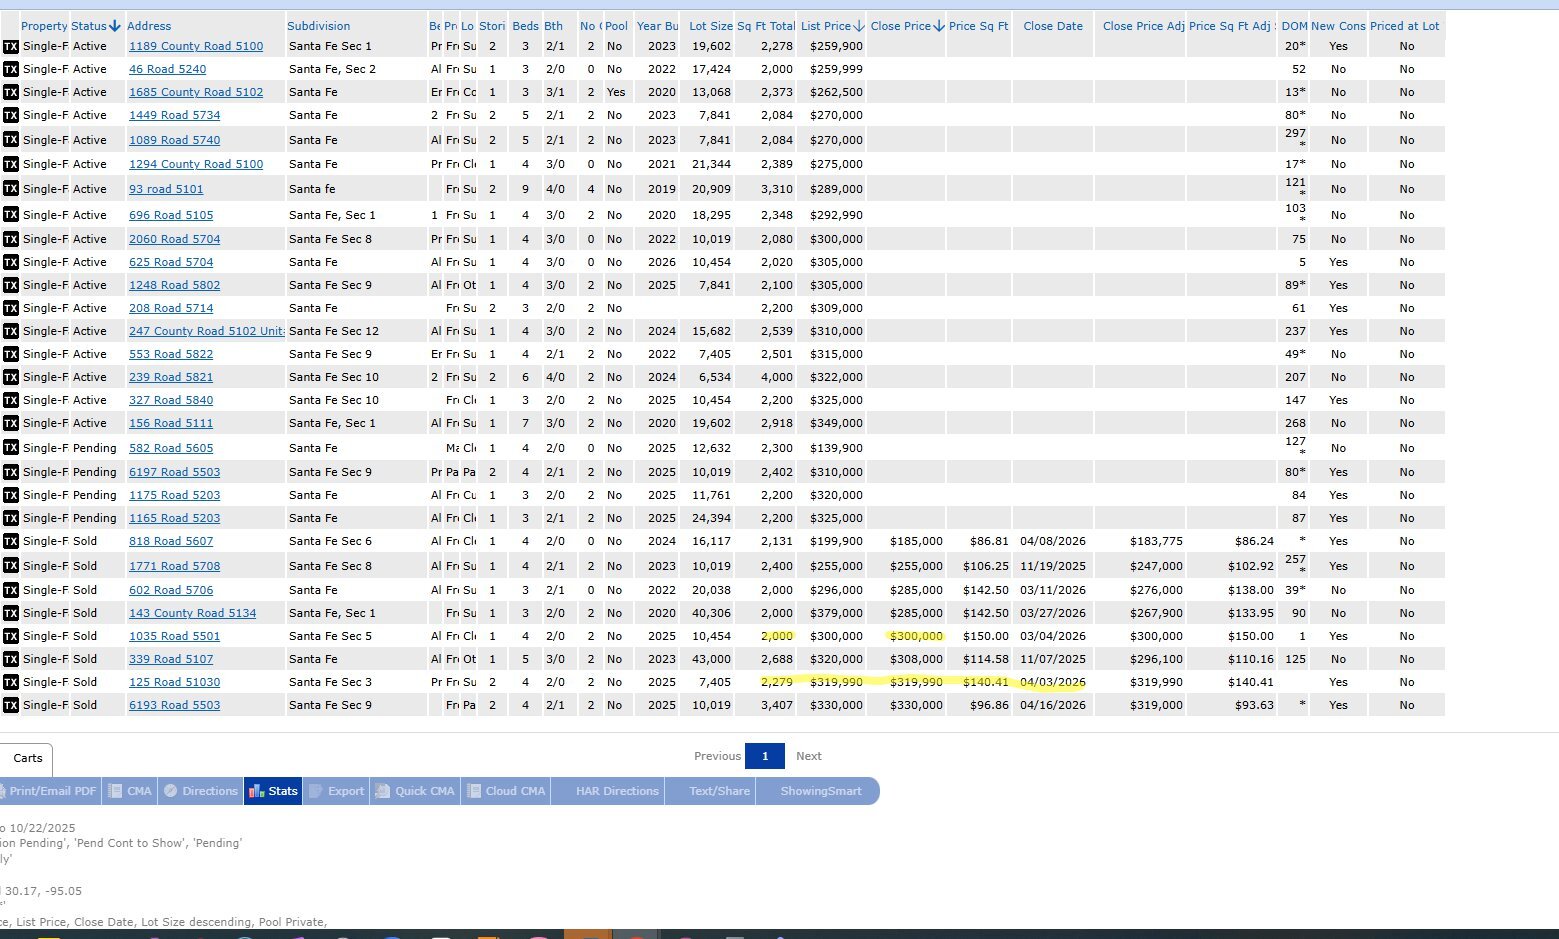This screenshot has height=939, width=1559.
Task: Click the HAR Directions button
Action: pyautogui.click(x=617, y=791)
